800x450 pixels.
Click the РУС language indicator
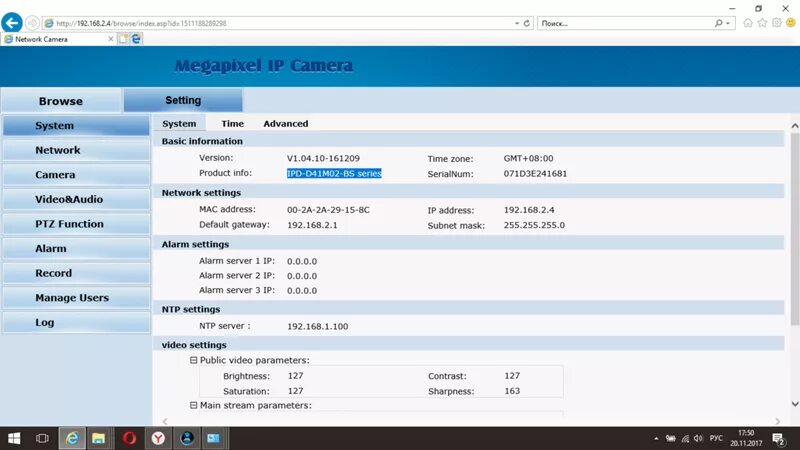pyautogui.click(x=716, y=438)
